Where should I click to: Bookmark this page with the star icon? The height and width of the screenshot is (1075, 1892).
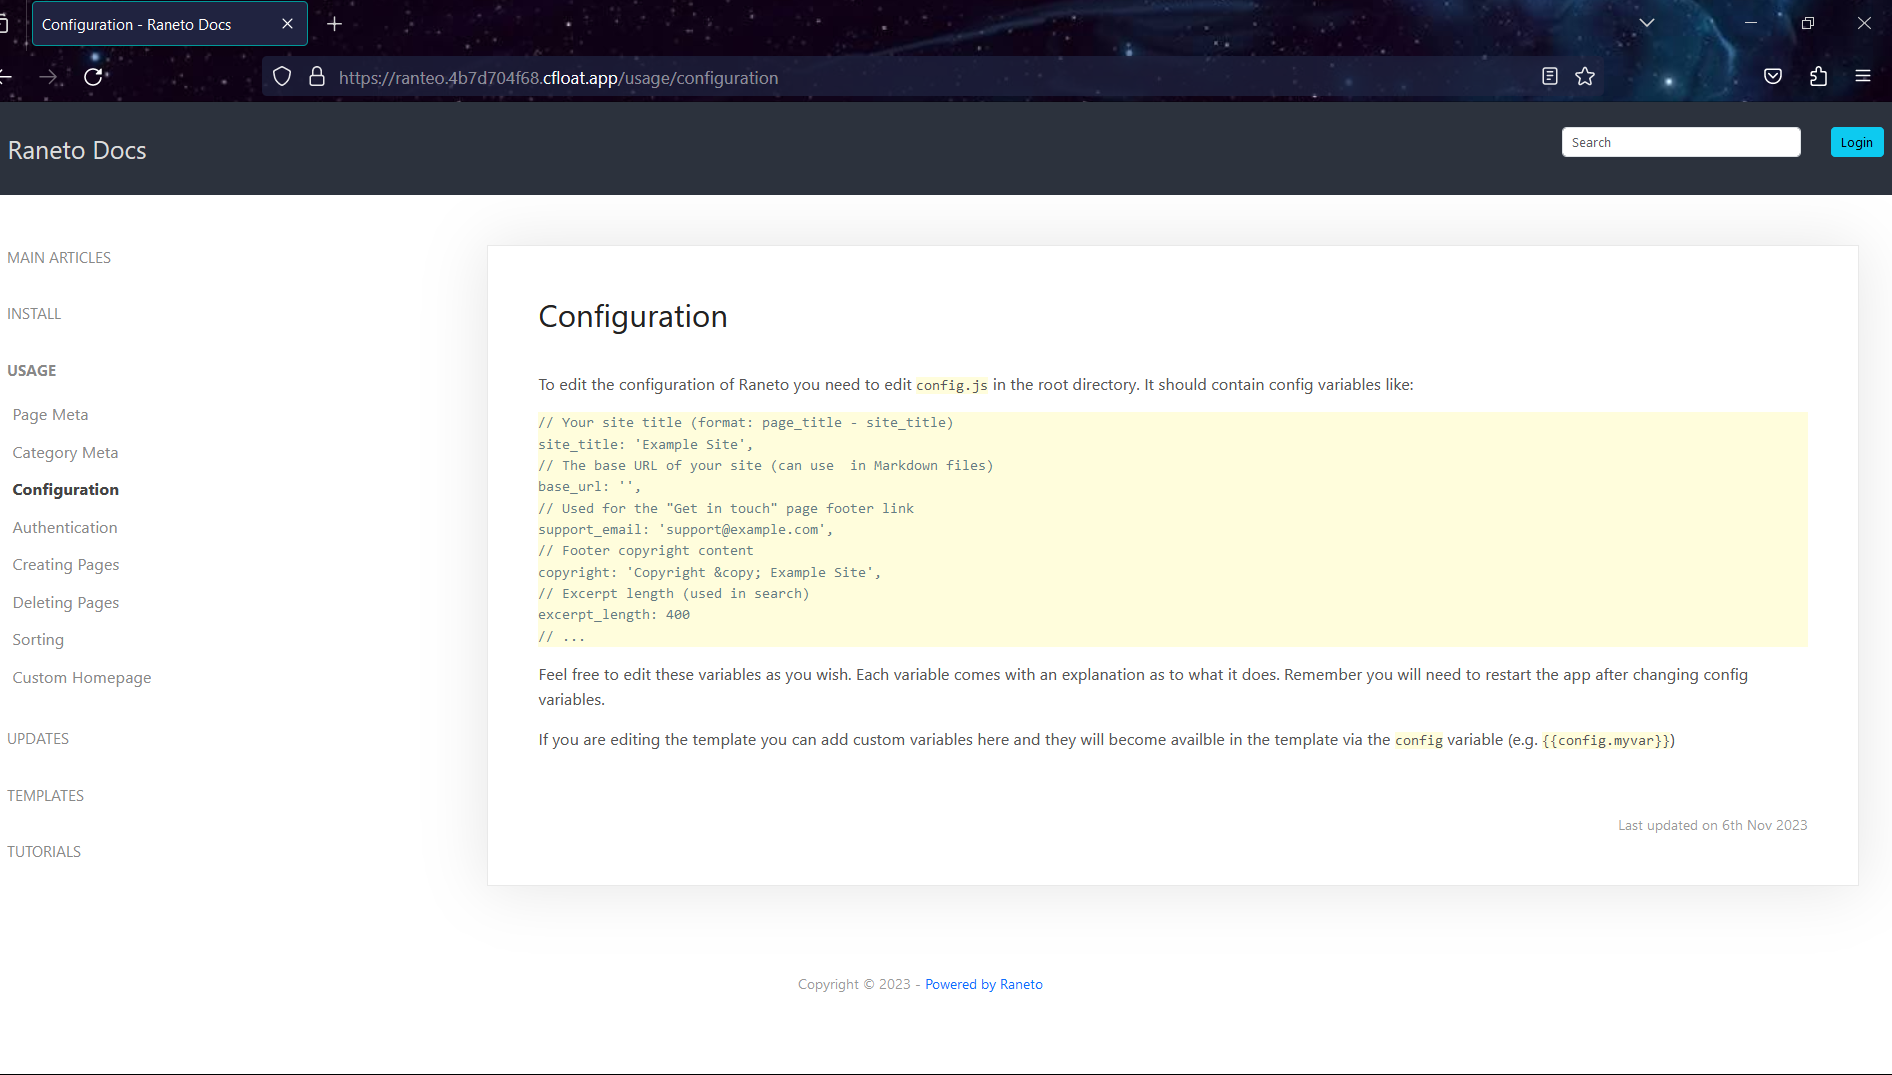tap(1585, 76)
